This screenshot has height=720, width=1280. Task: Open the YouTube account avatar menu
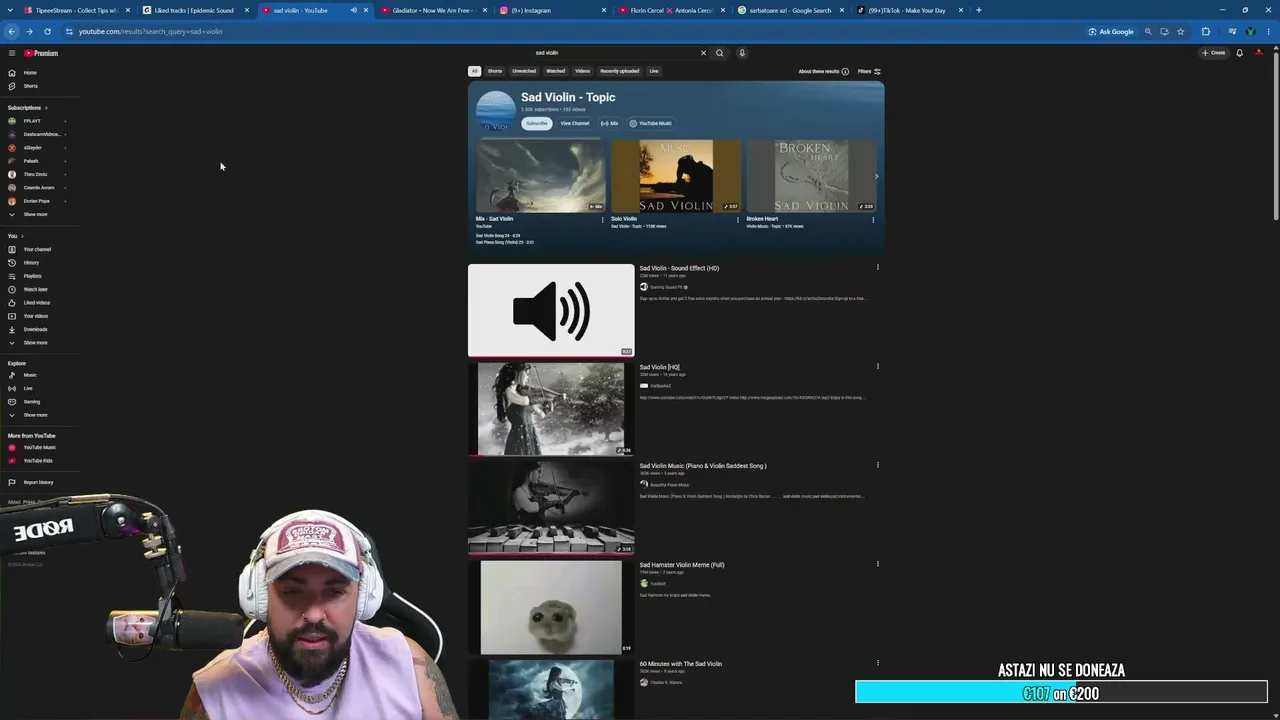(x=1259, y=53)
